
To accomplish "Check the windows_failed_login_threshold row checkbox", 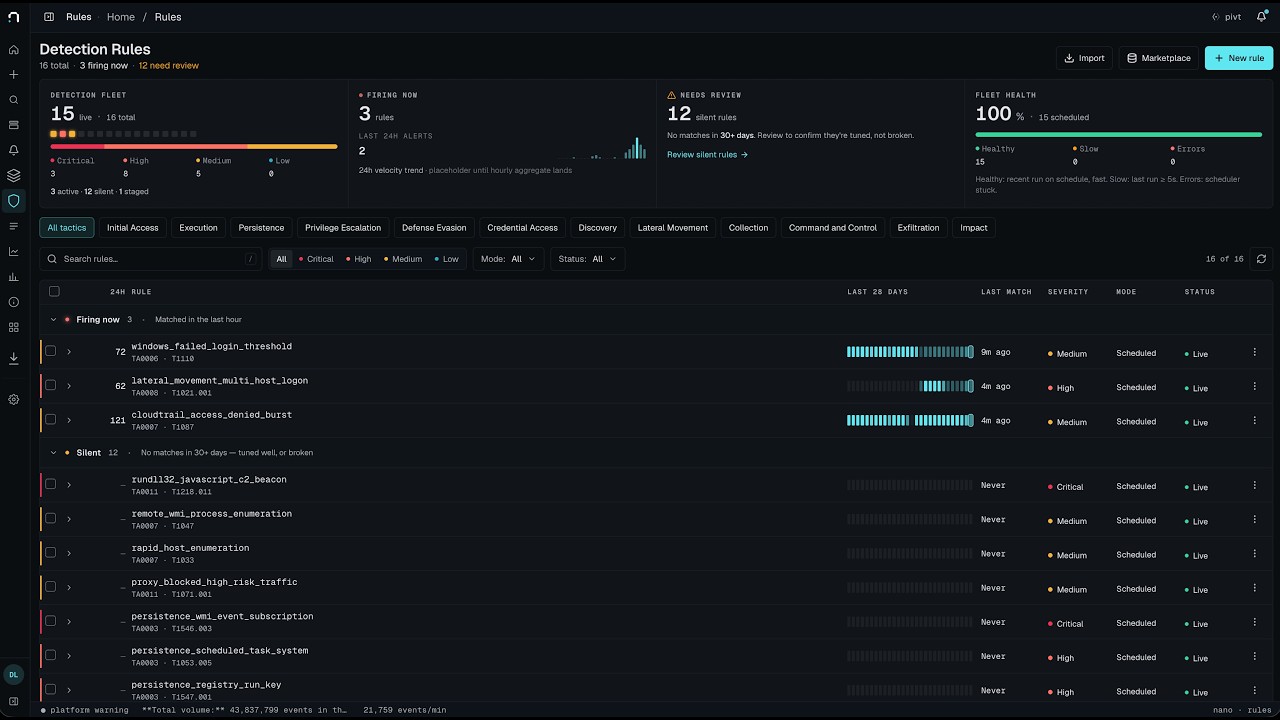I will 51,351.
